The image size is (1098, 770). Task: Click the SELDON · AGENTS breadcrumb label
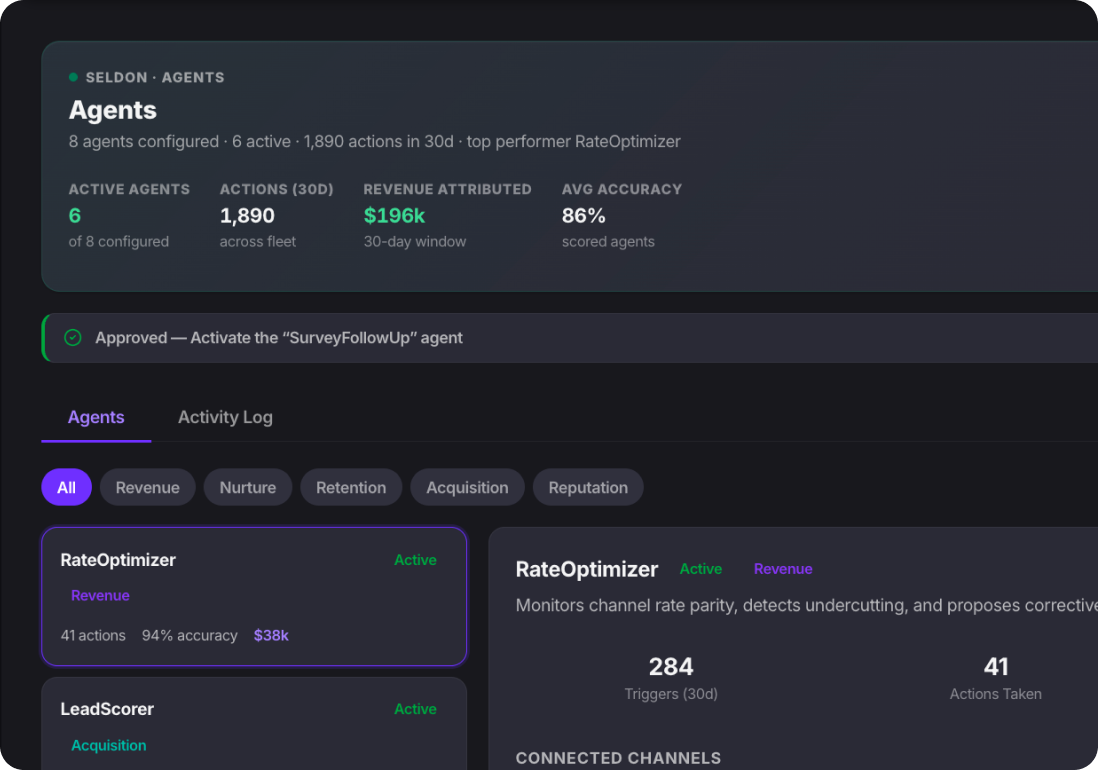click(155, 78)
